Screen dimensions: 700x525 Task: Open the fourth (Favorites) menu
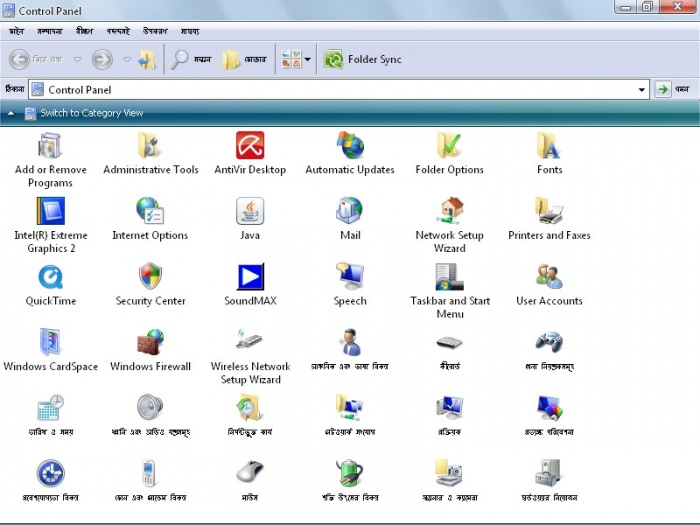[x=118, y=31]
